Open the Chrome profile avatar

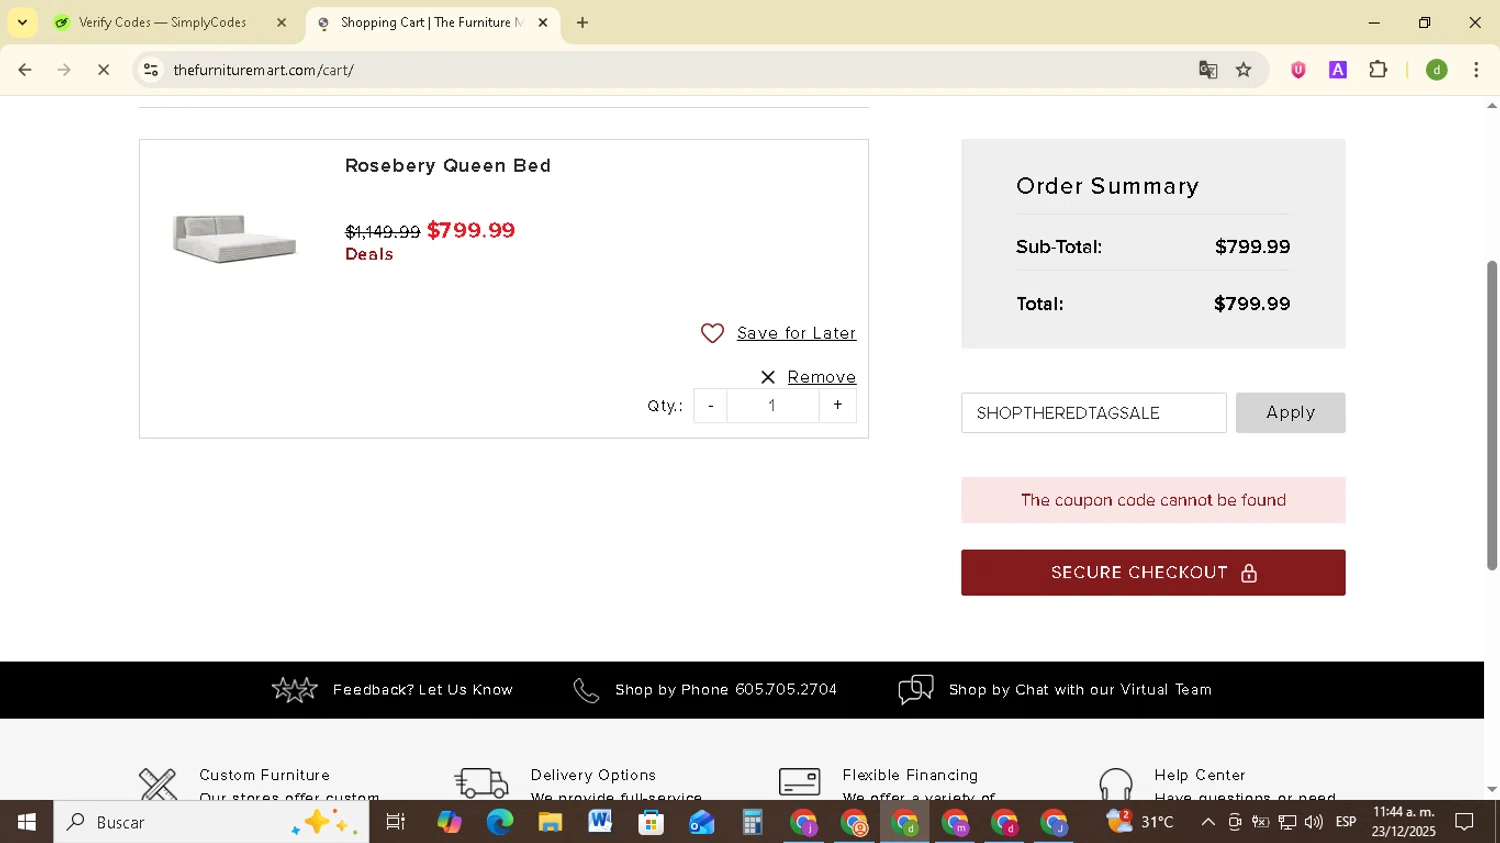point(1437,70)
